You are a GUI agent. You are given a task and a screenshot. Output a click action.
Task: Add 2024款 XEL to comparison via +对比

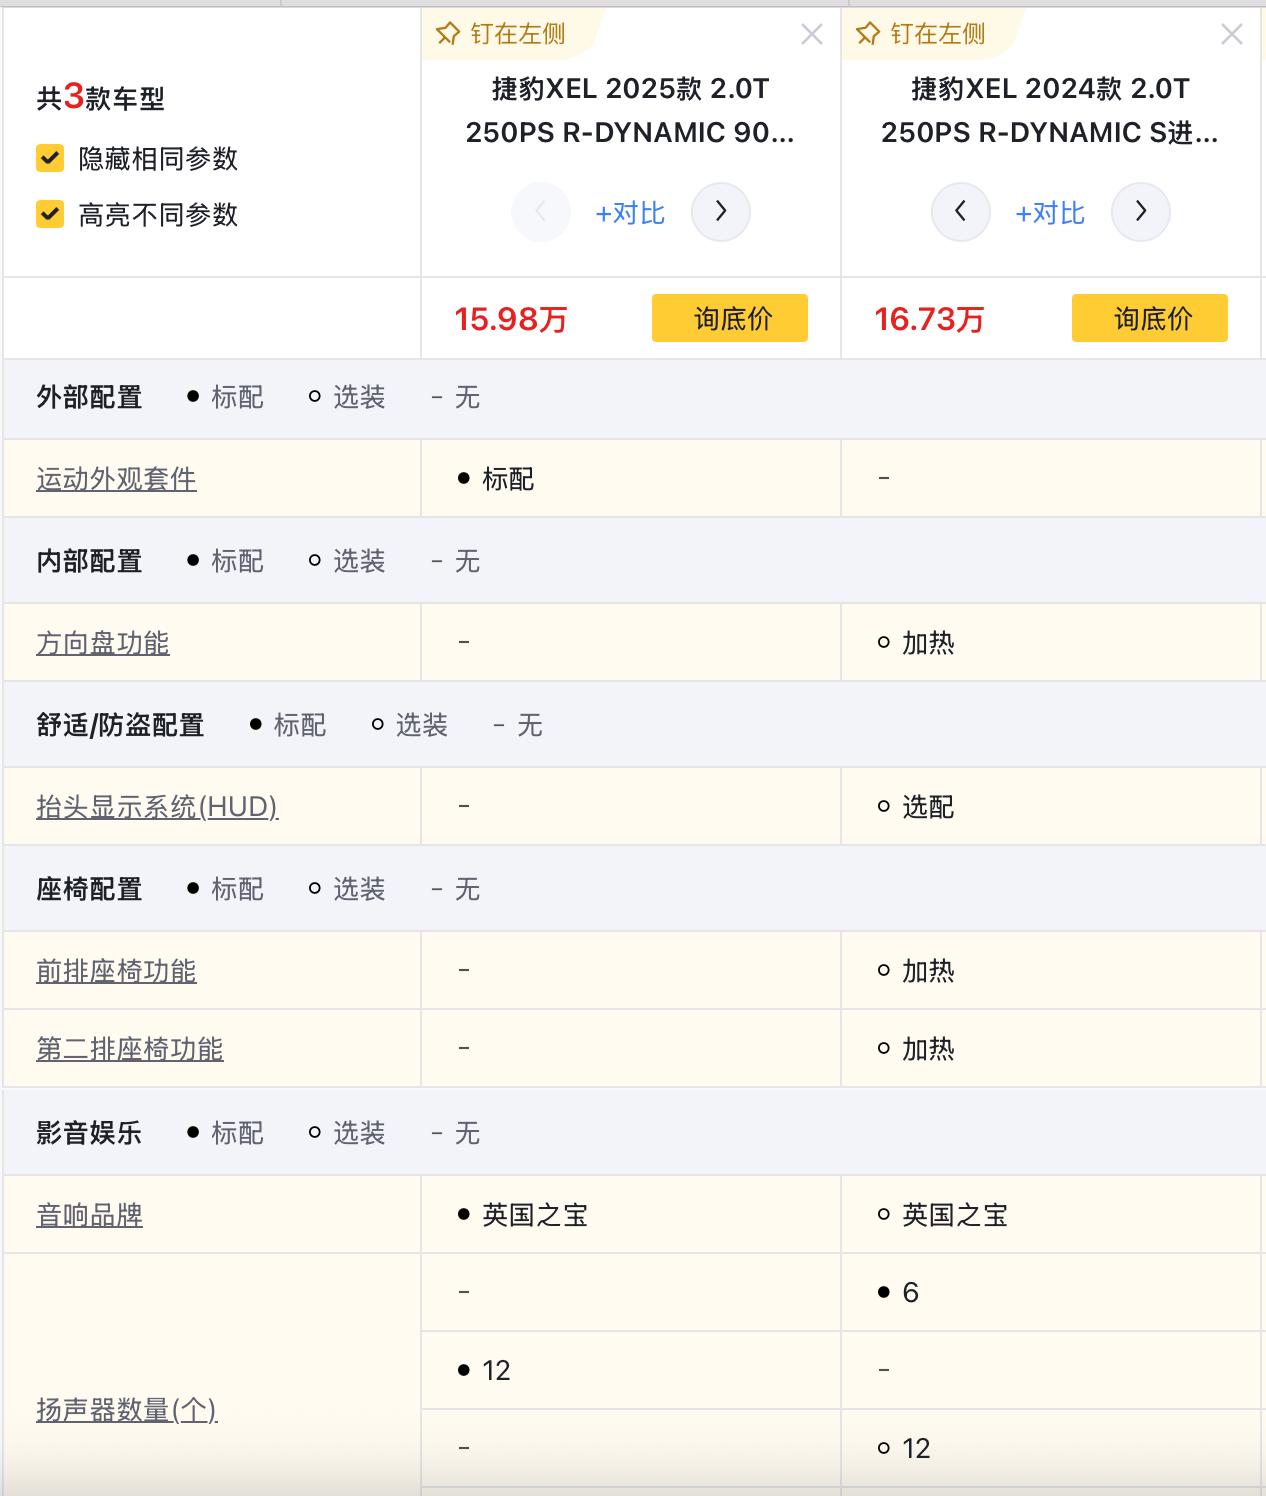click(x=1050, y=213)
